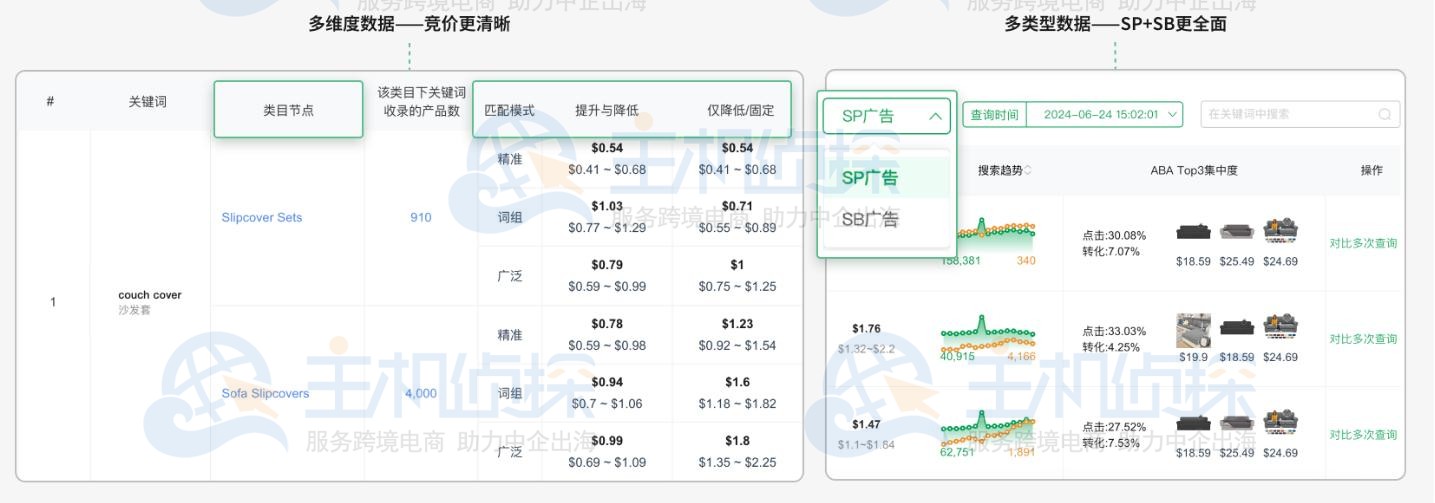Image resolution: width=1435 pixels, height=503 pixels.
Task: Click the $1.47 bid value in right panel
Action: pyautogui.click(x=866, y=425)
